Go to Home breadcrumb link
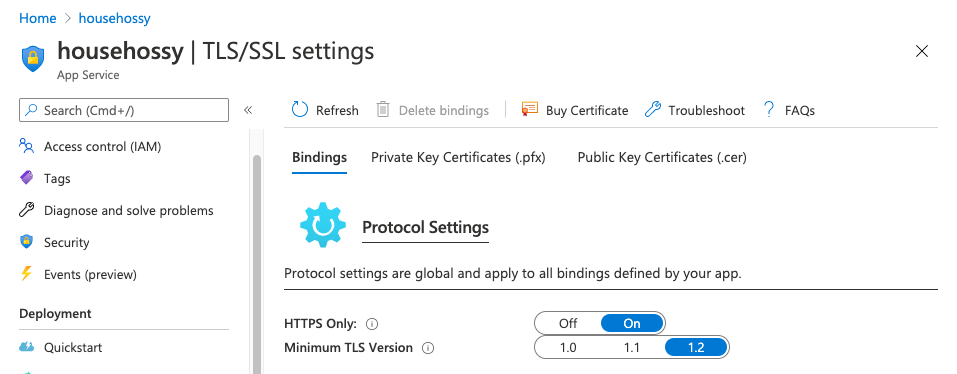 [38, 18]
